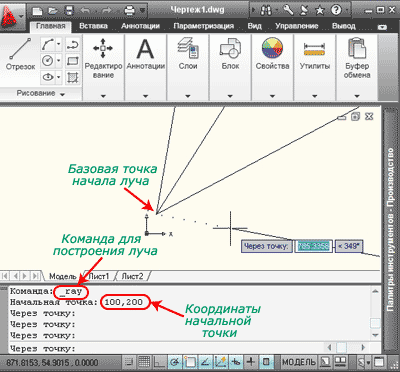This screenshot has height=372, width=400.
Task: Select the Arc drawing tool
Action: tap(47, 44)
